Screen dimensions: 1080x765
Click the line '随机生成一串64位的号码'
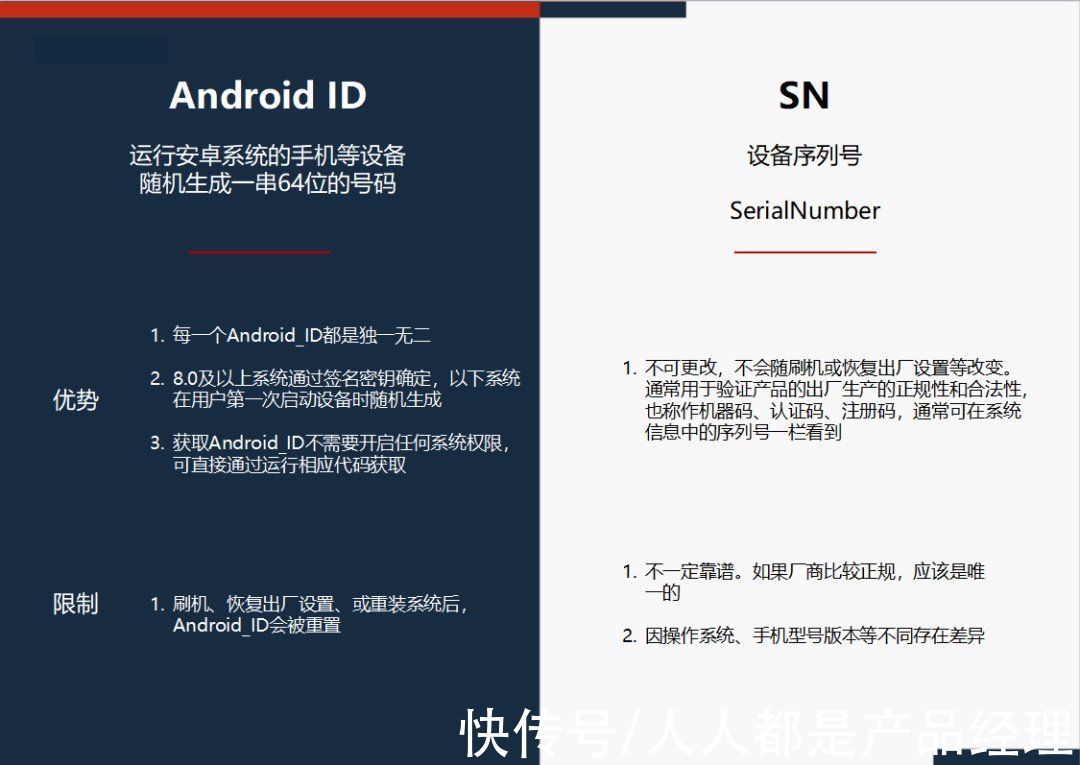click(267, 184)
